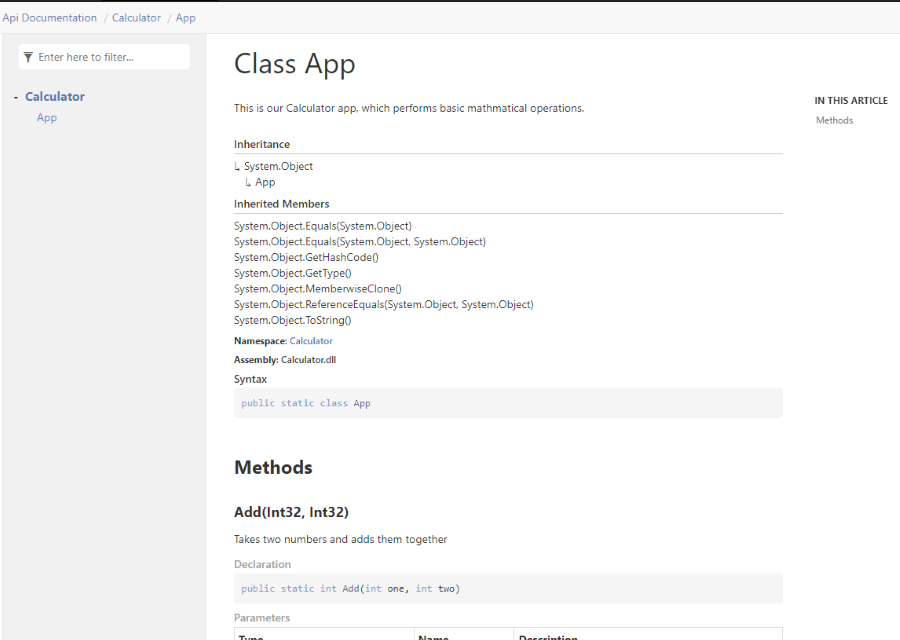Open the Calculator namespace link
This screenshot has width=900, height=640.
tap(311, 341)
